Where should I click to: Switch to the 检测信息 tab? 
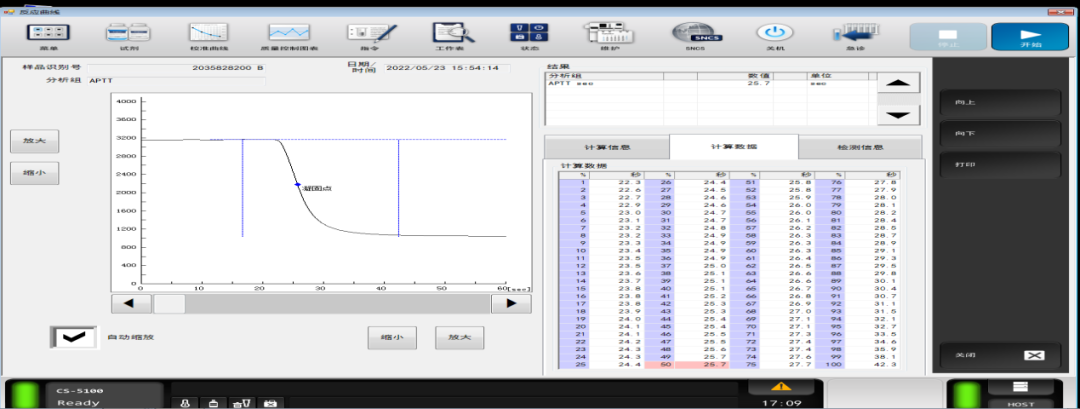860,147
